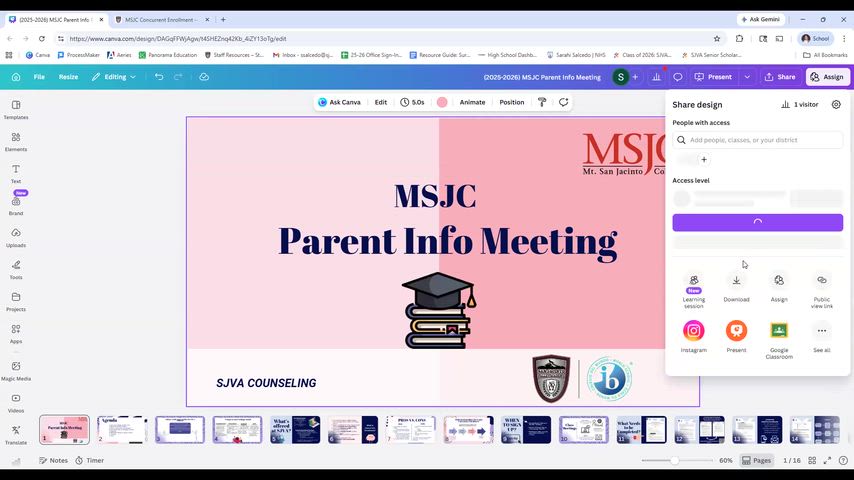
Task: Click Add people, classes search field
Action: [758, 140]
